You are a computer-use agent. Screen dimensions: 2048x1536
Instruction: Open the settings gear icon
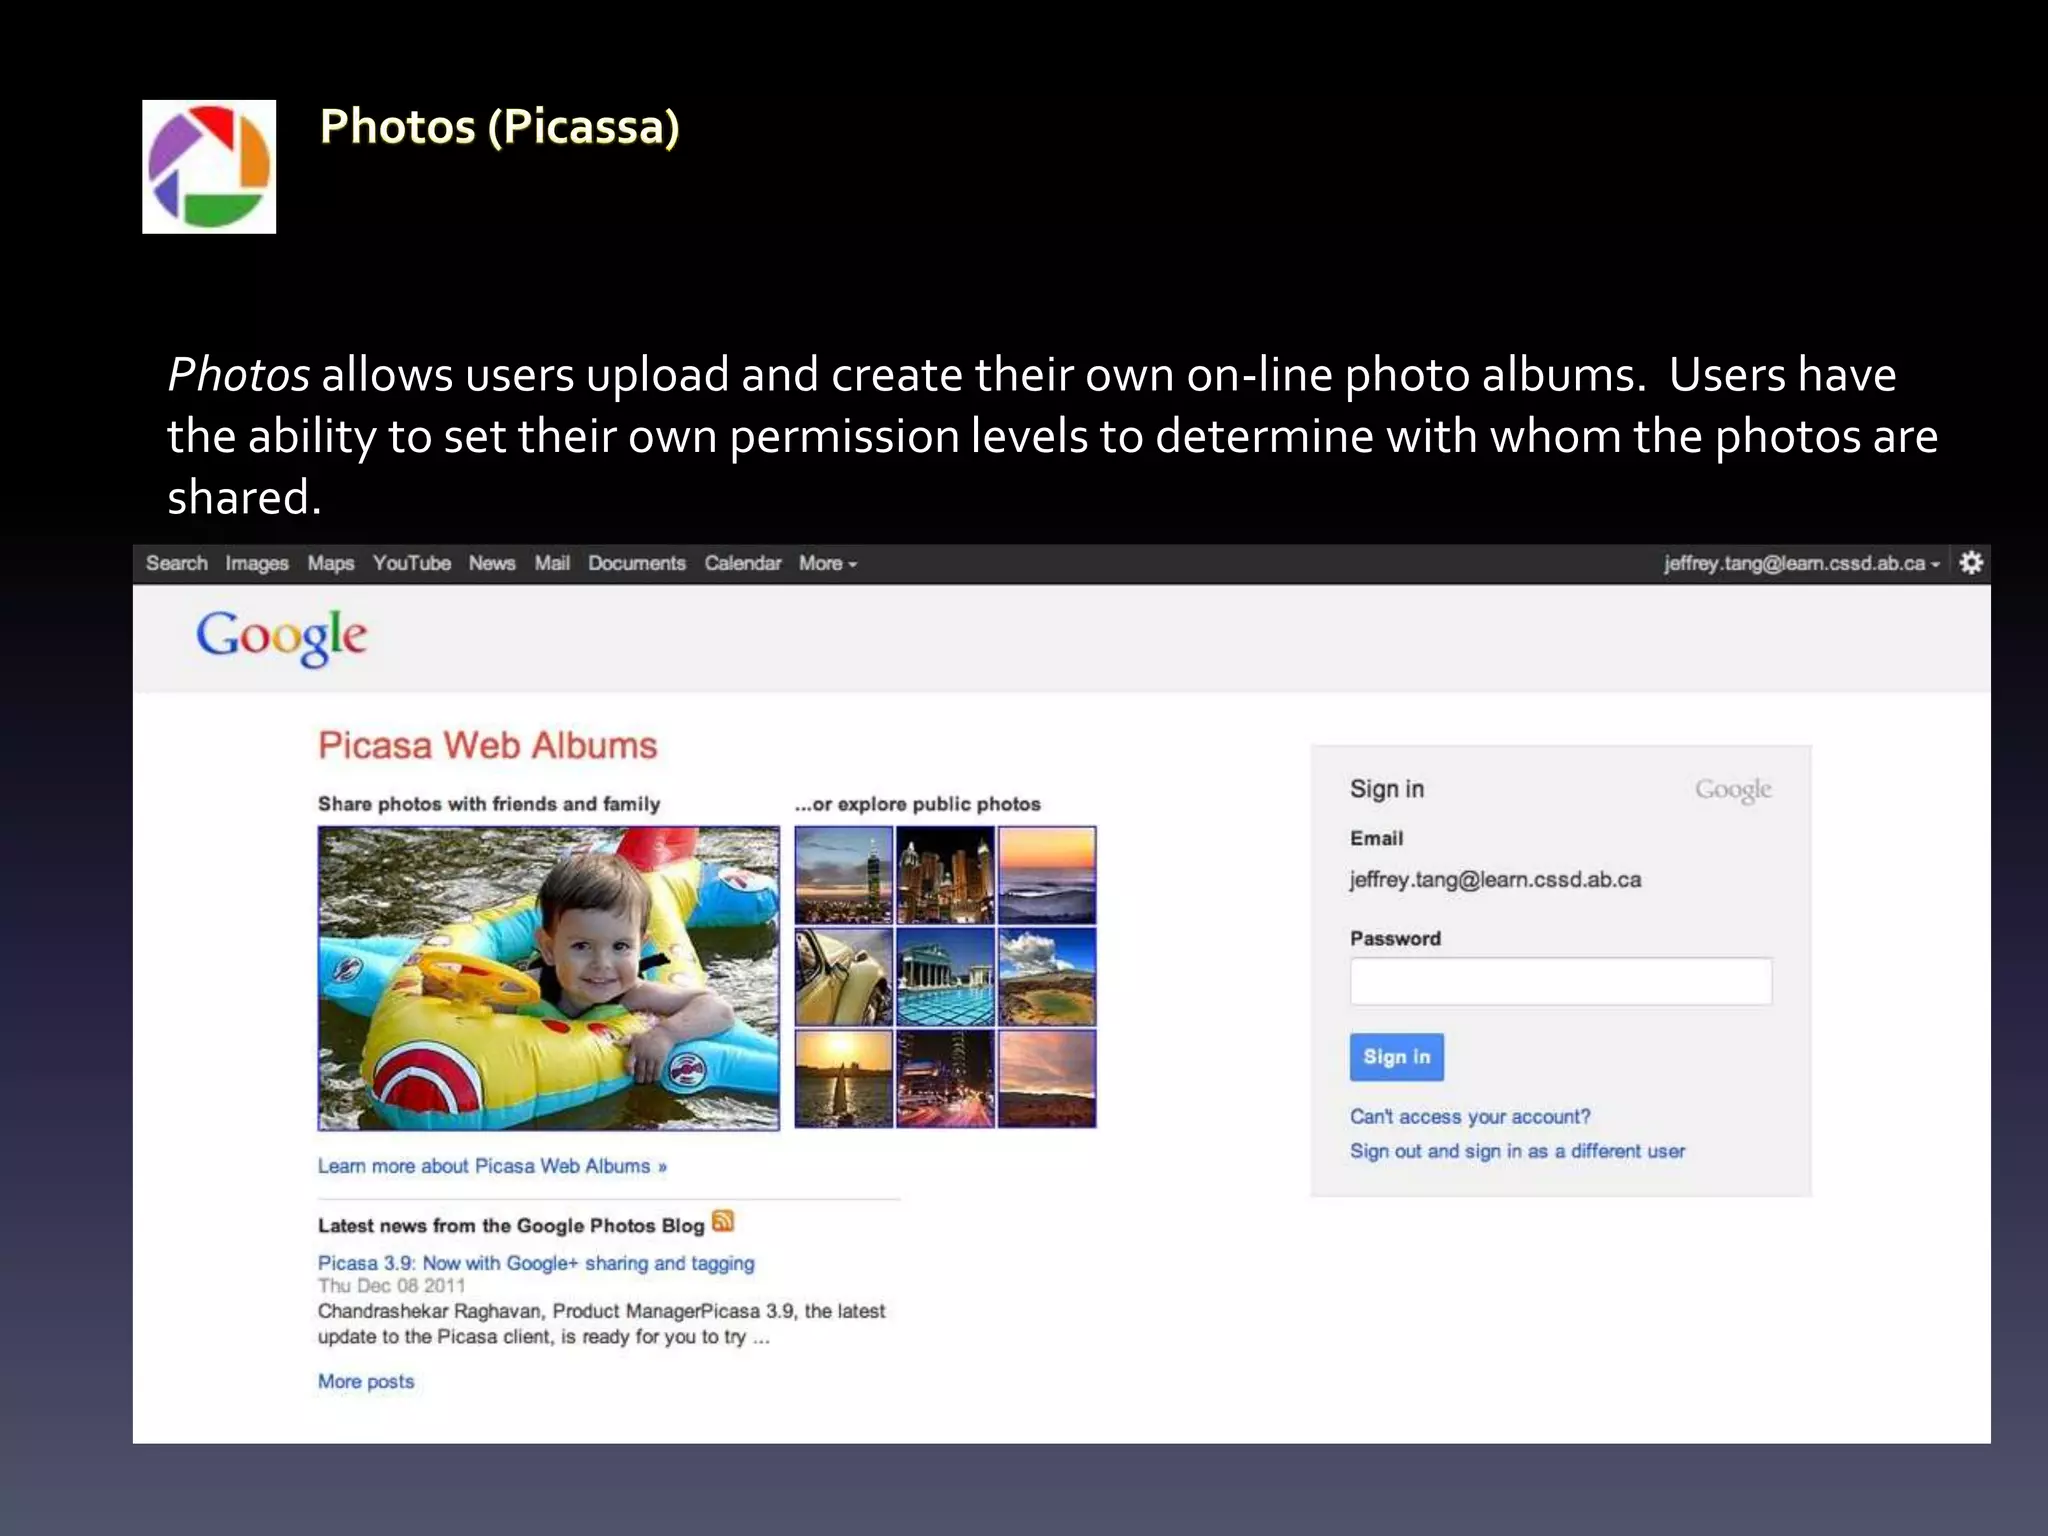pos(1970,563)
